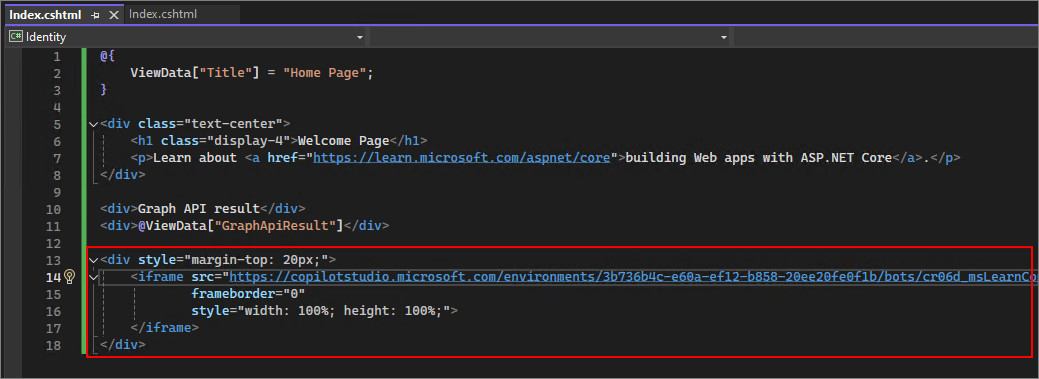Viewport: 1039px width, 379px height.
Task: Pin the active Index.cshtml tab
Action: click(96, 15)
